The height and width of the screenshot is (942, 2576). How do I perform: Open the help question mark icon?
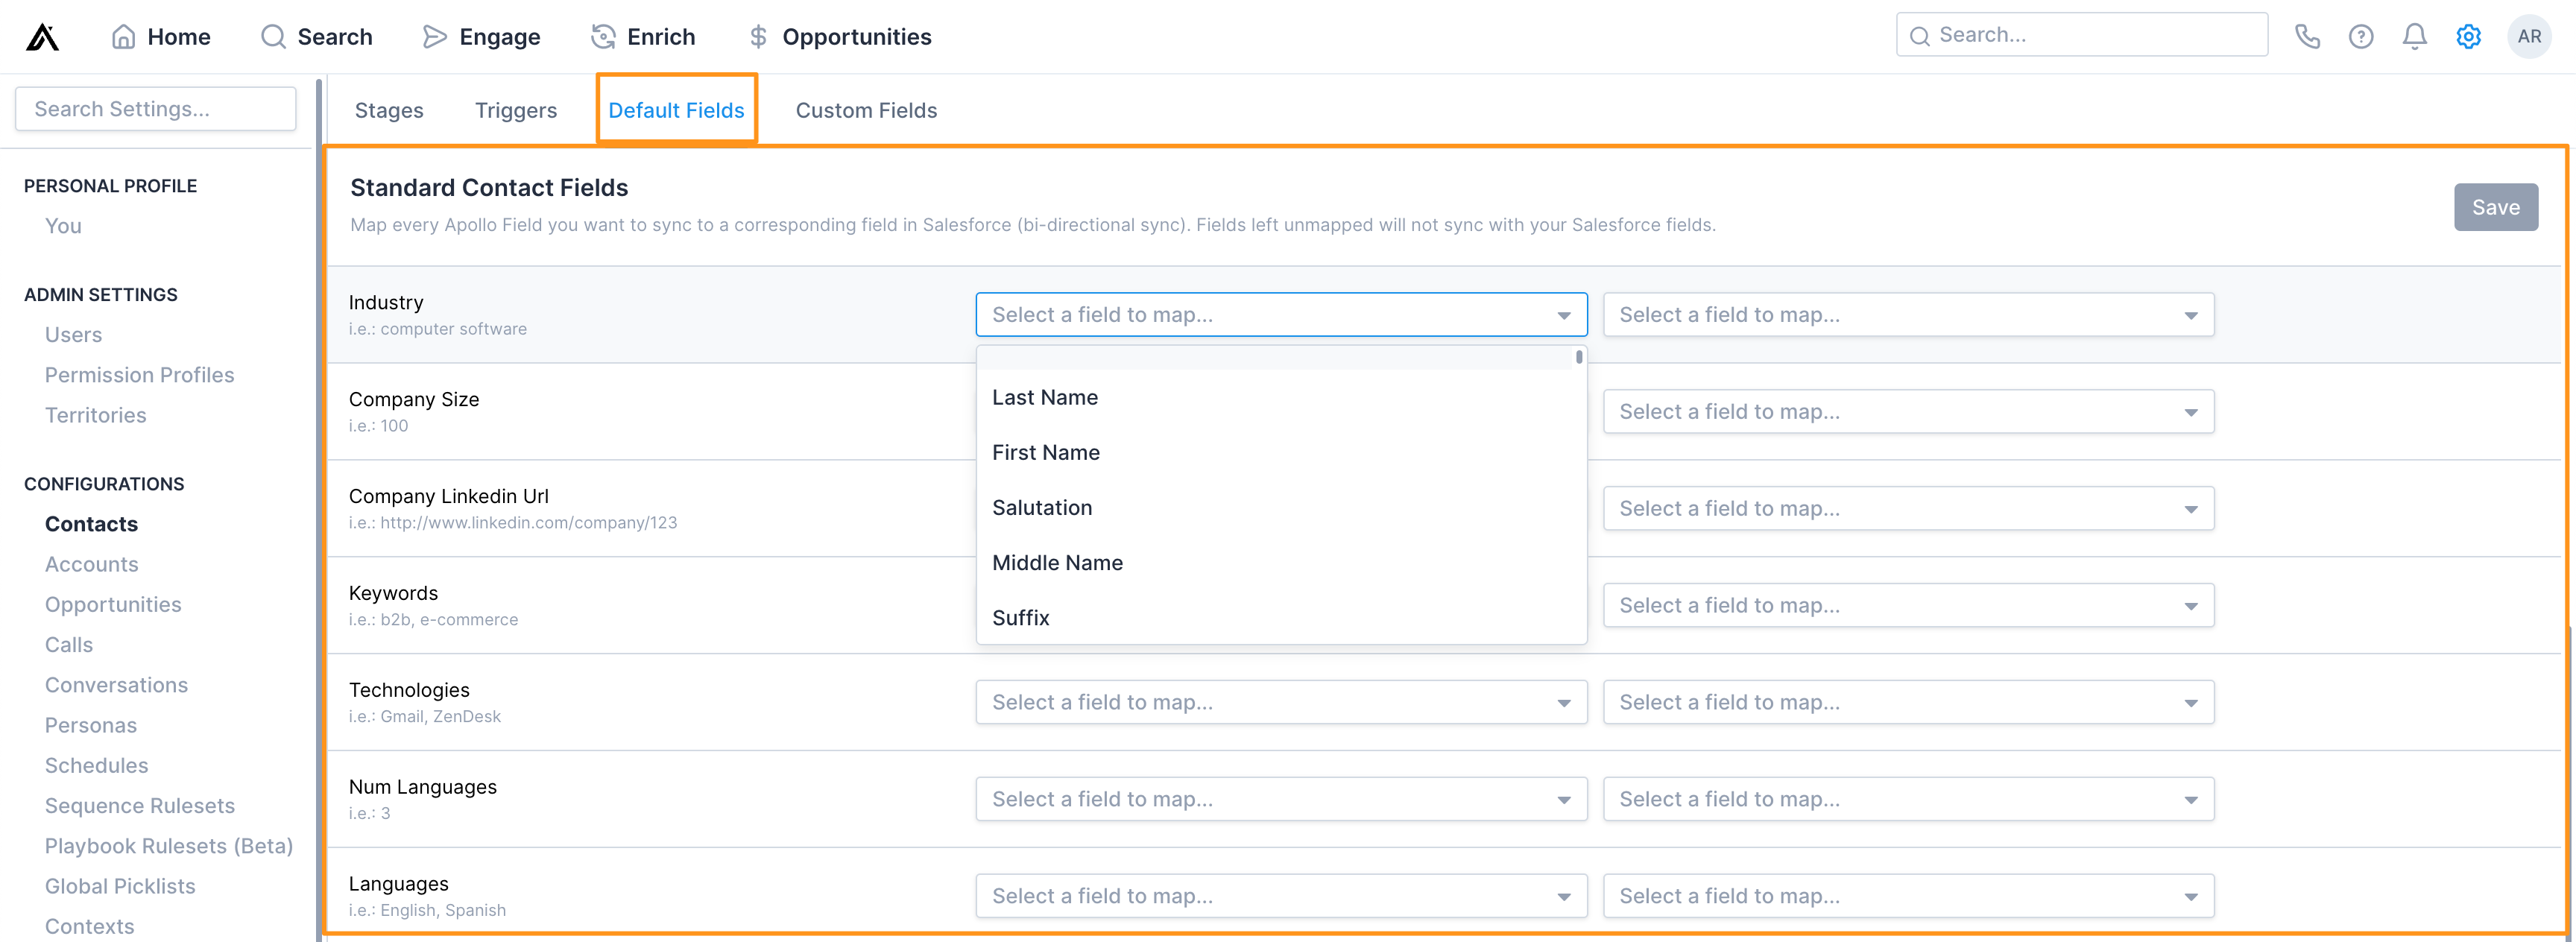click(2361, 37)
